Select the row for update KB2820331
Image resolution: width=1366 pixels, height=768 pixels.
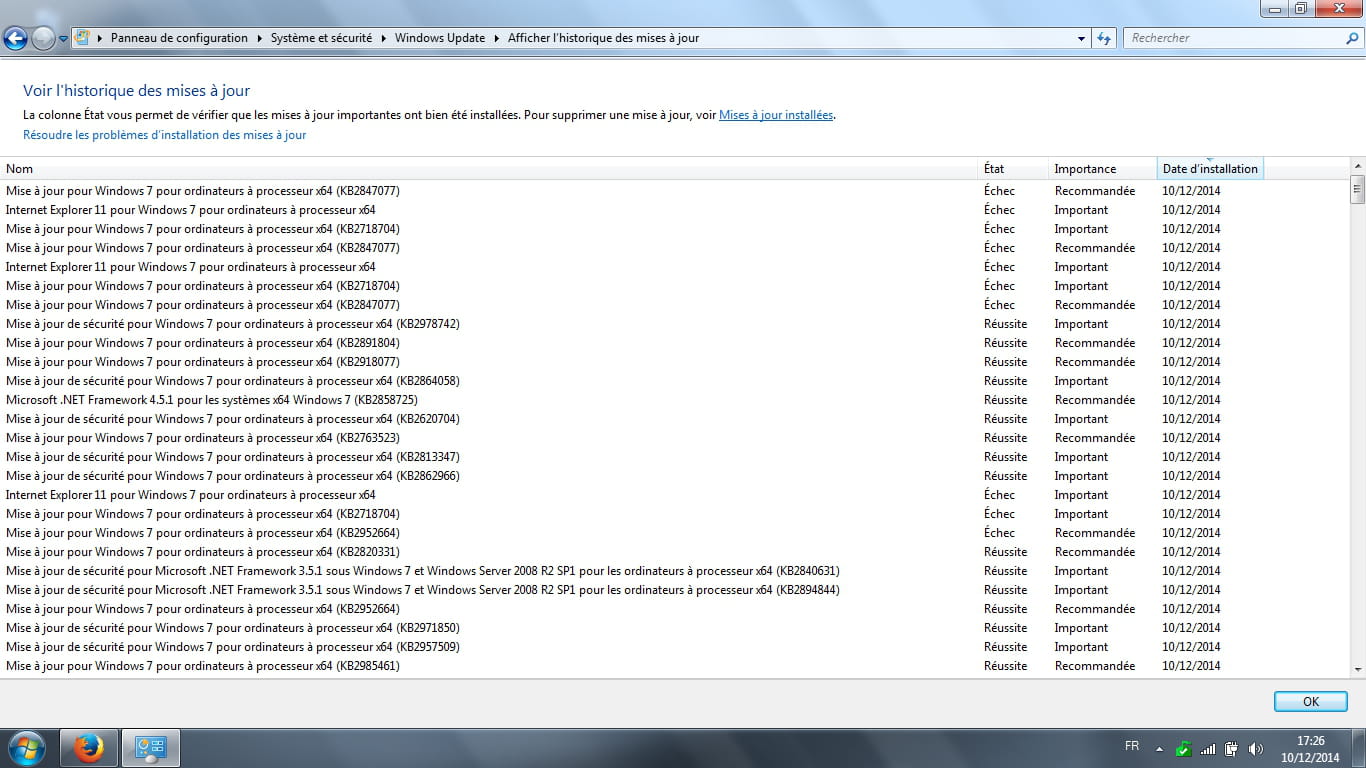[674, 552]
